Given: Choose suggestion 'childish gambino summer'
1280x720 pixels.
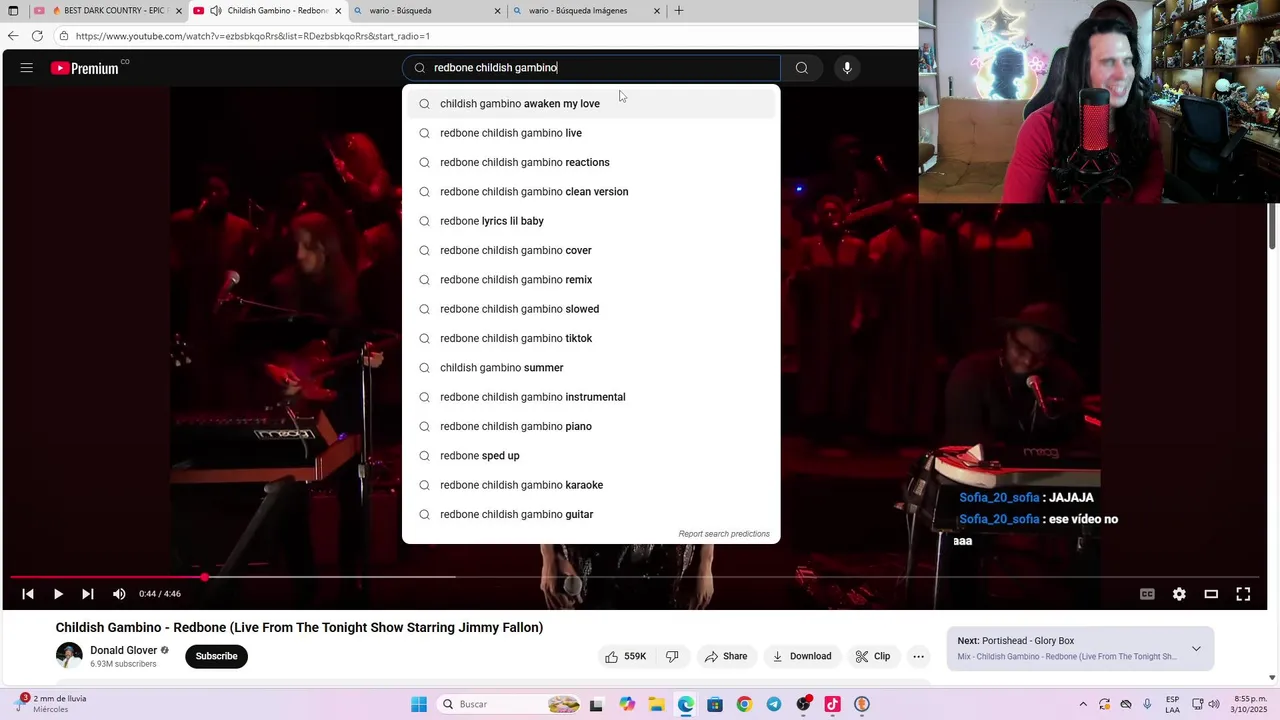Looking at the screenshot, I should pos(590,368).
